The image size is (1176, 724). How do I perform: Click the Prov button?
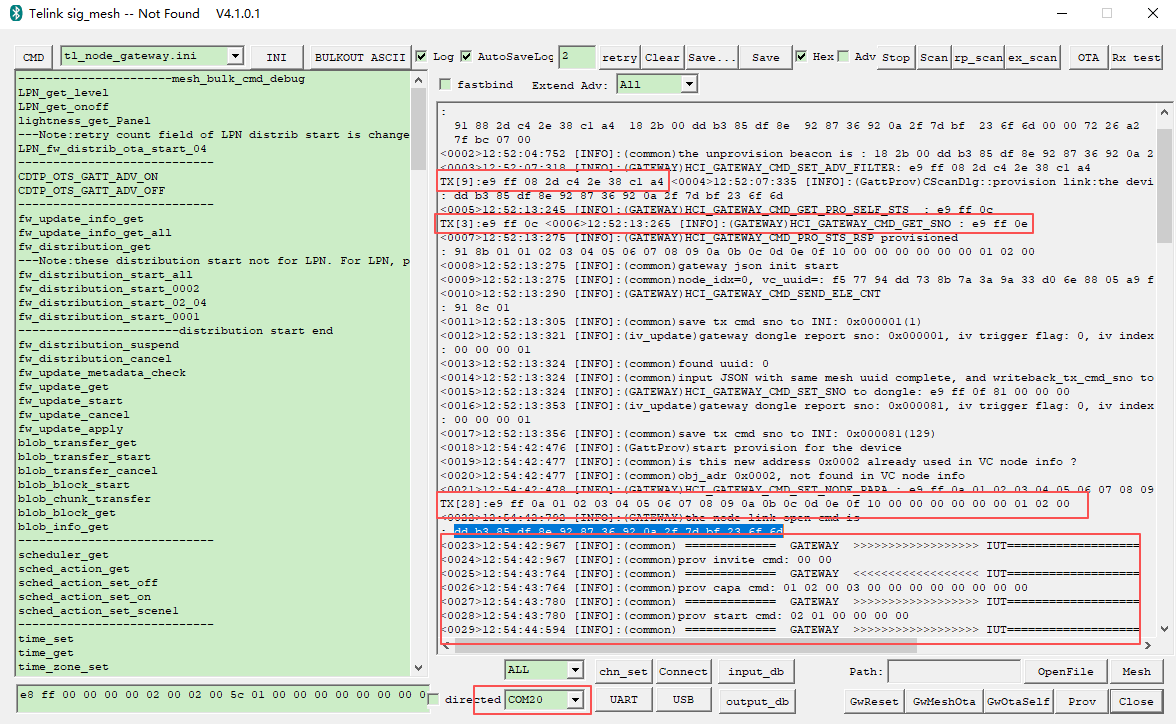[1082, 701]
